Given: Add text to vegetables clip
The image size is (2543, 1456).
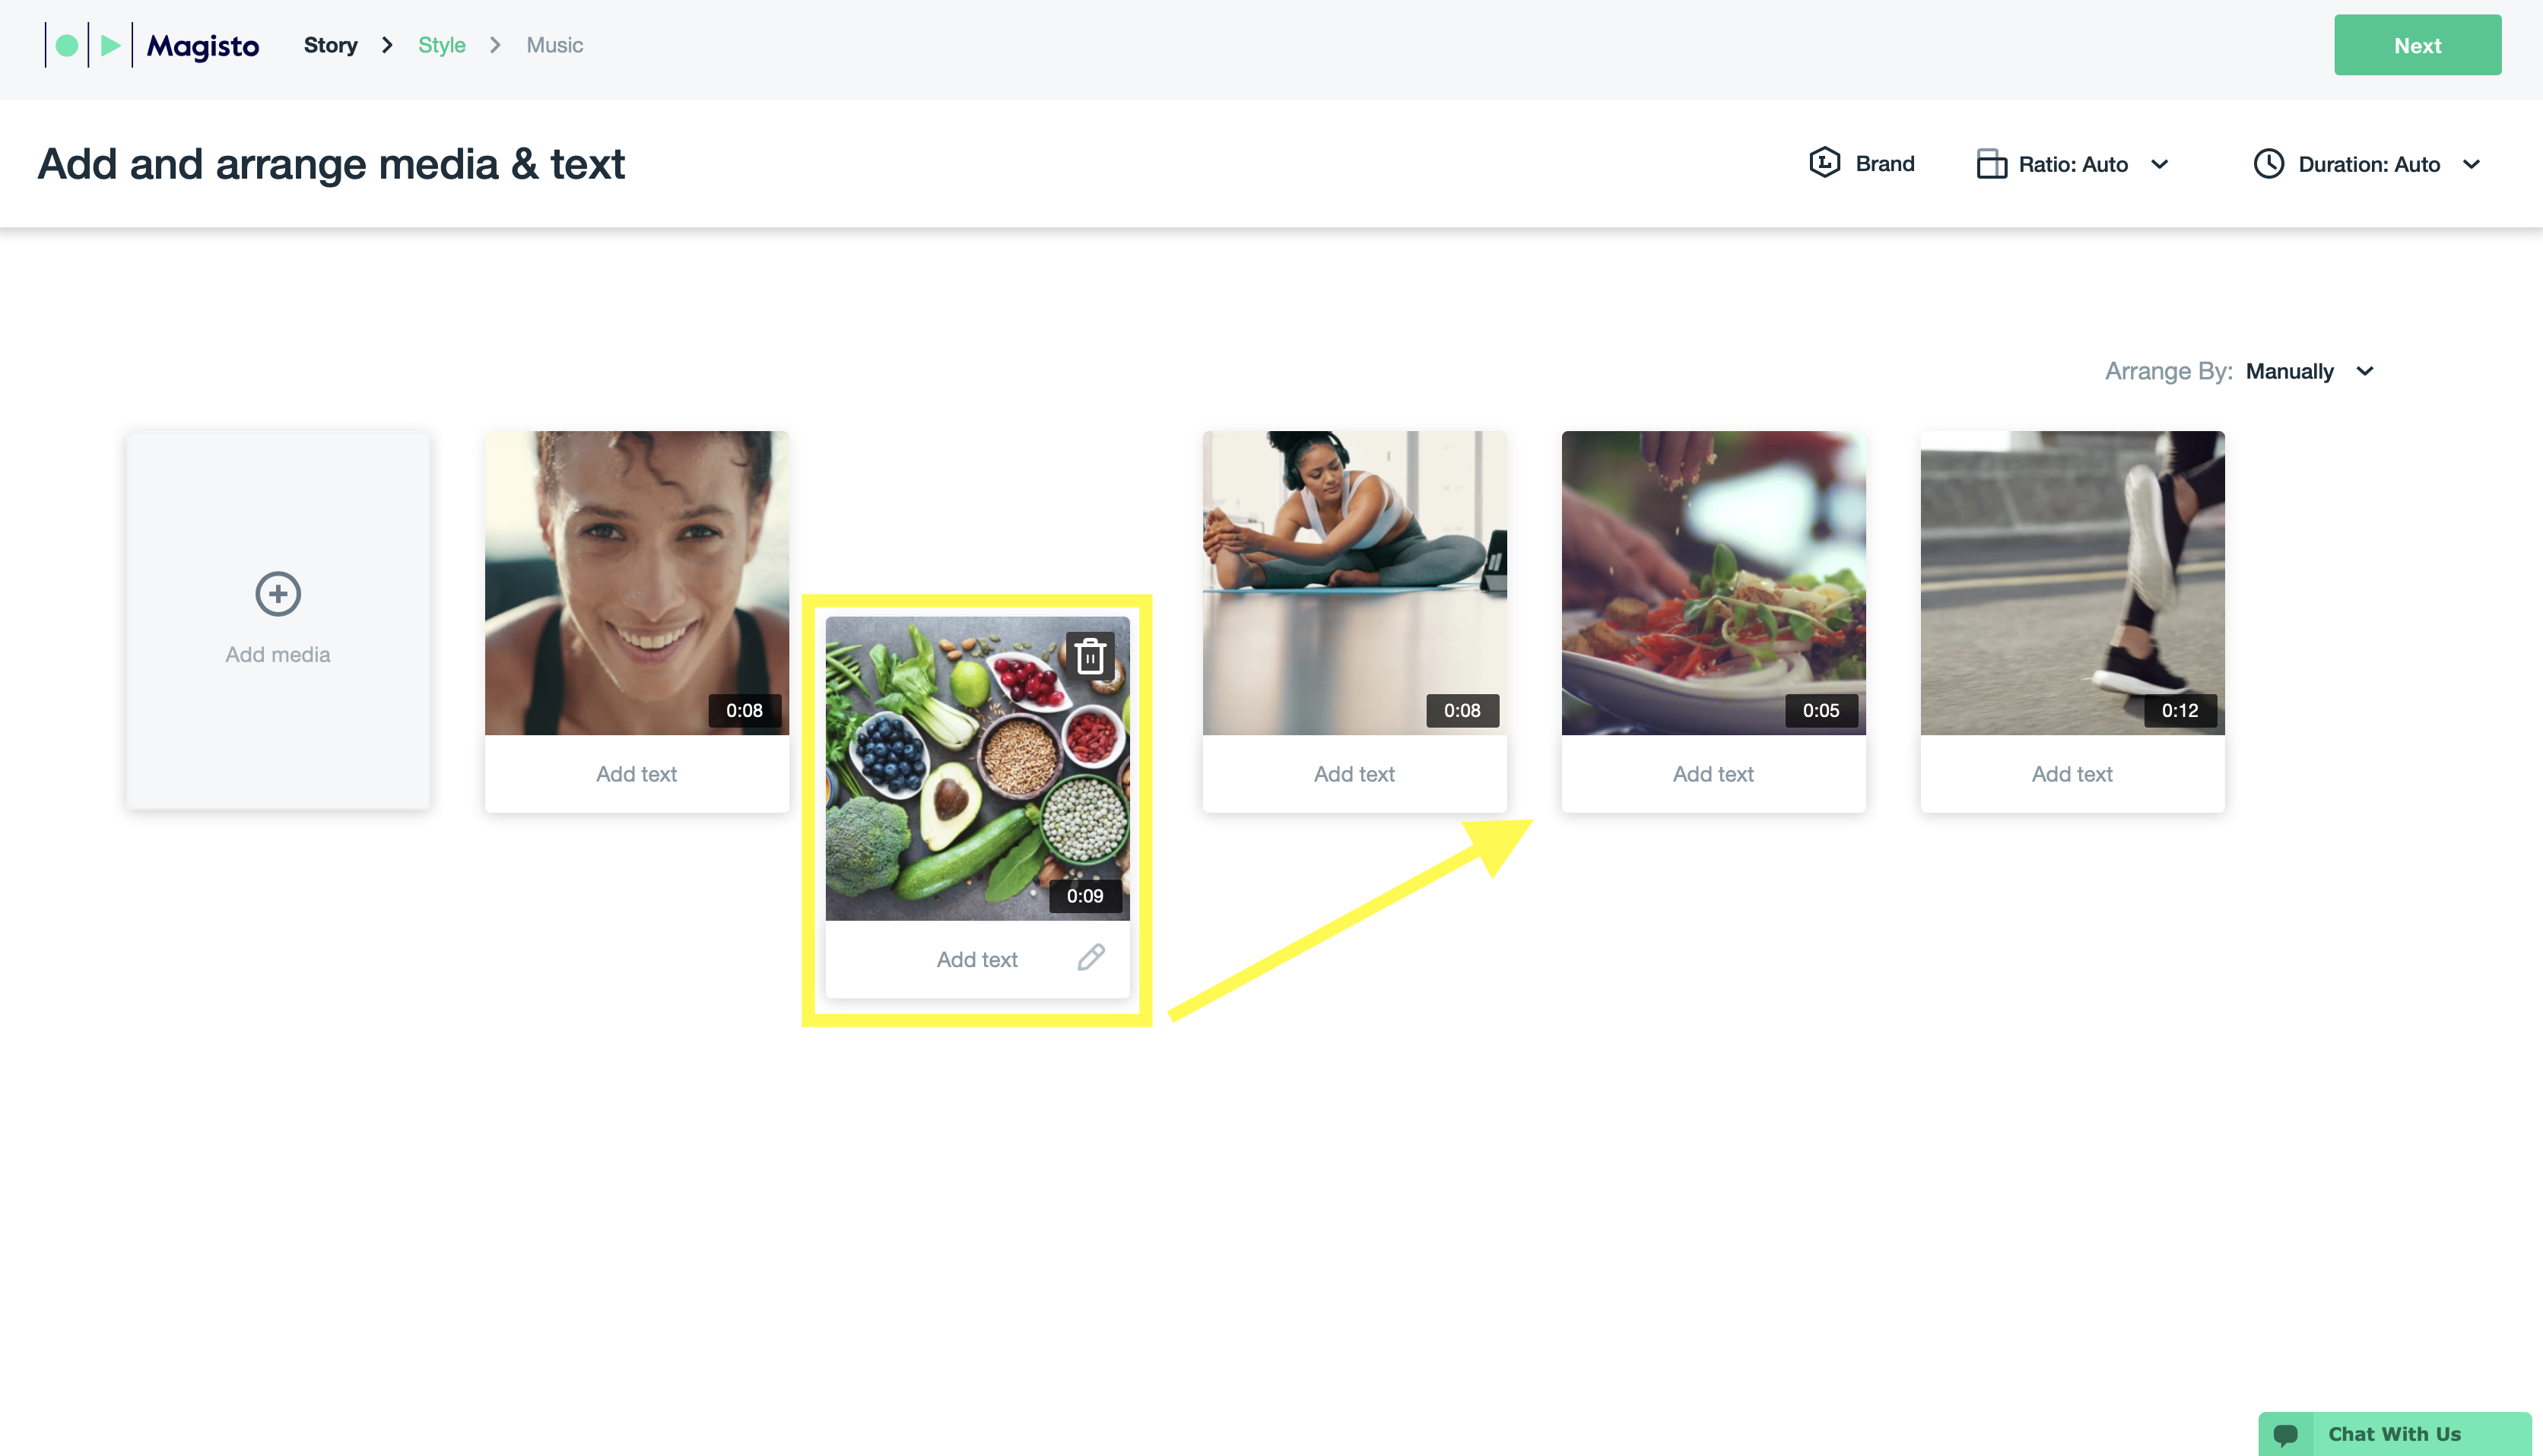Looking at the screenshot, I should pos(977,959).
